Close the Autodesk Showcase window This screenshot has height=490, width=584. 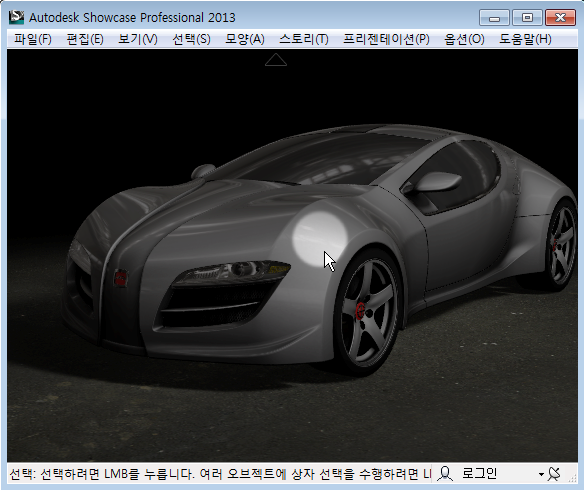click(560, 18)
